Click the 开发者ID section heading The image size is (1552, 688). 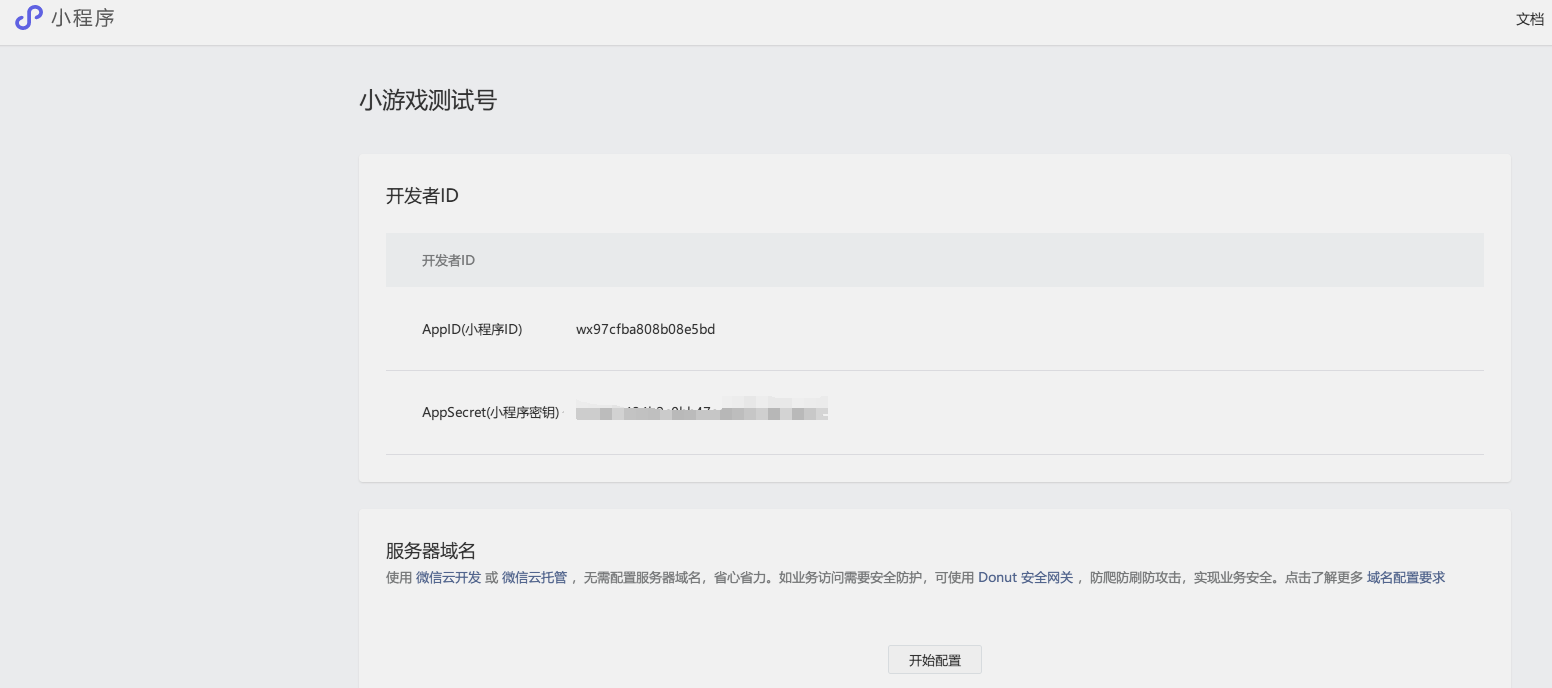click(x=422, y=196)
